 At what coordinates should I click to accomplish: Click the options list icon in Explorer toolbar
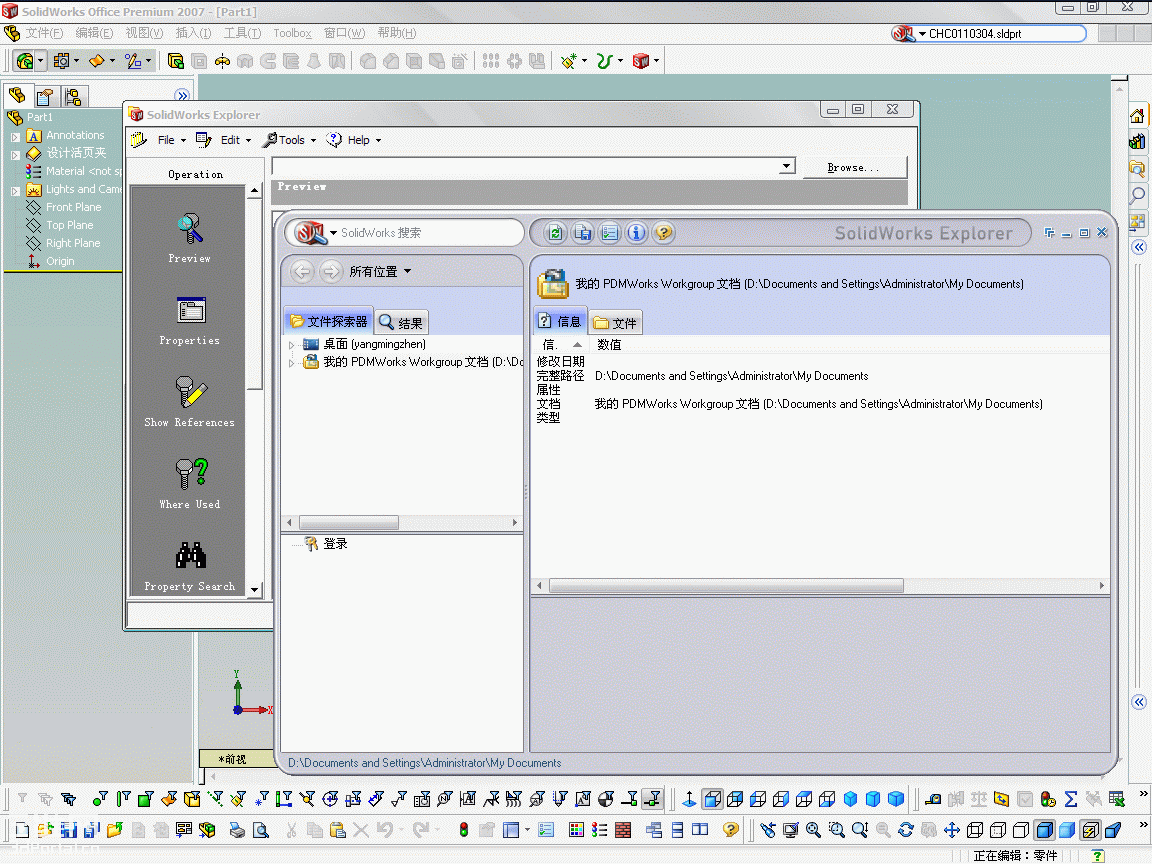610,234
